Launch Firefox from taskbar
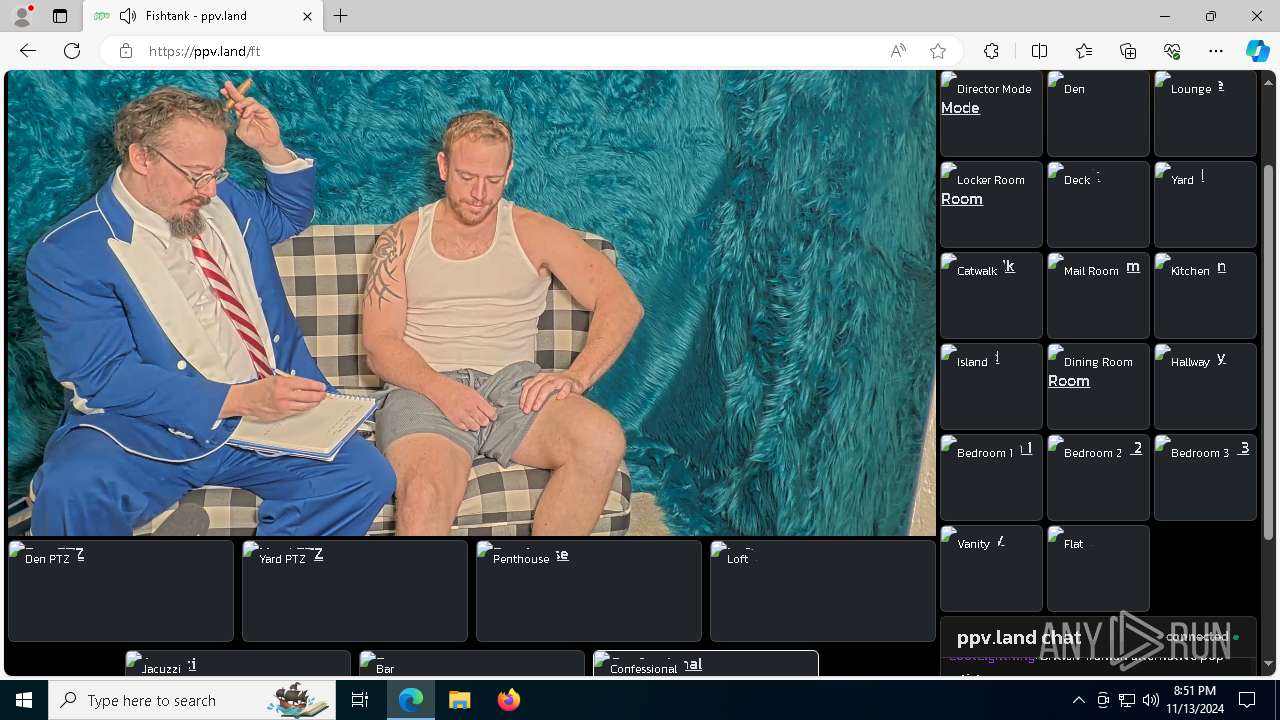 pos(508,700)
